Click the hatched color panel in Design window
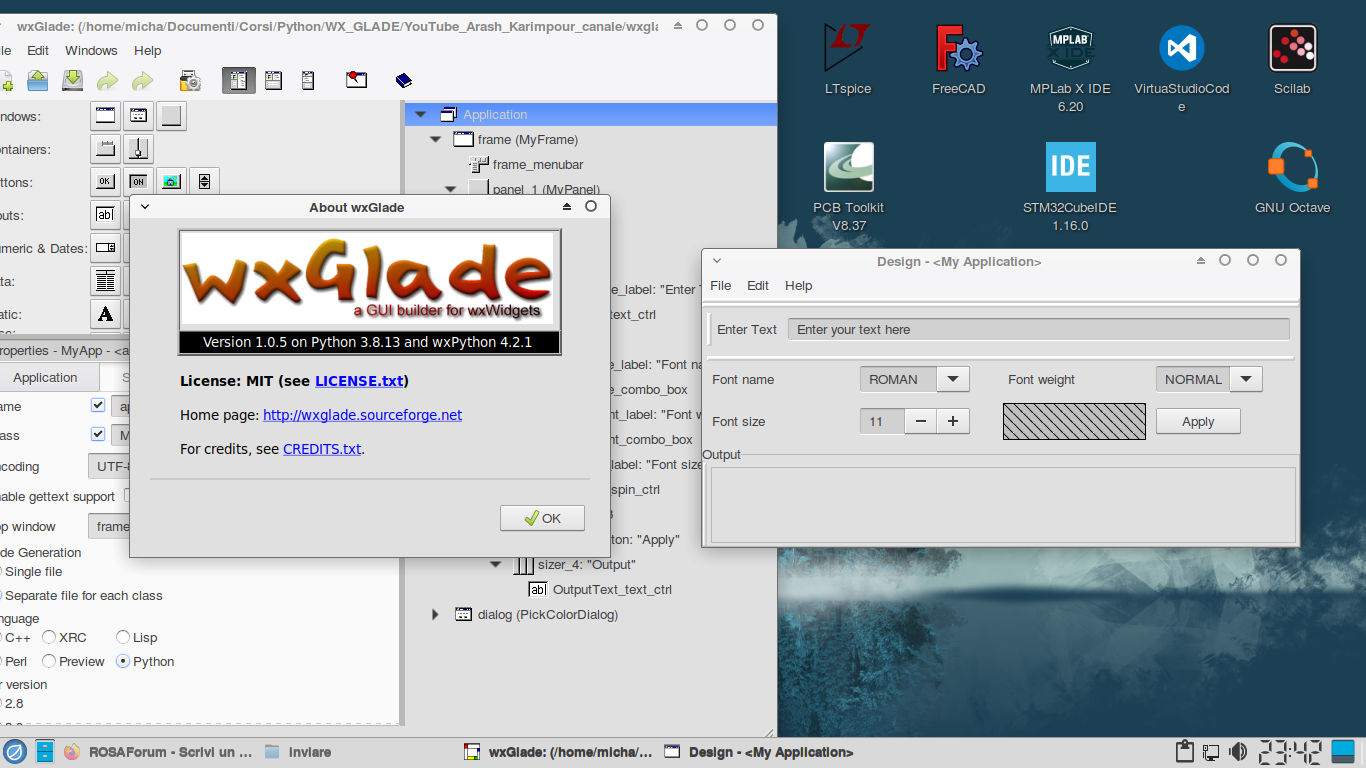The image size is (1366, 768). 1074,421
